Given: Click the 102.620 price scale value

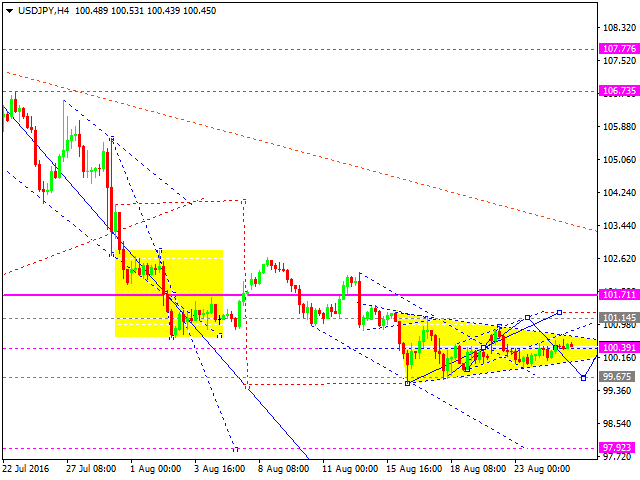Looking at the screenshot, I should point(619,258).
